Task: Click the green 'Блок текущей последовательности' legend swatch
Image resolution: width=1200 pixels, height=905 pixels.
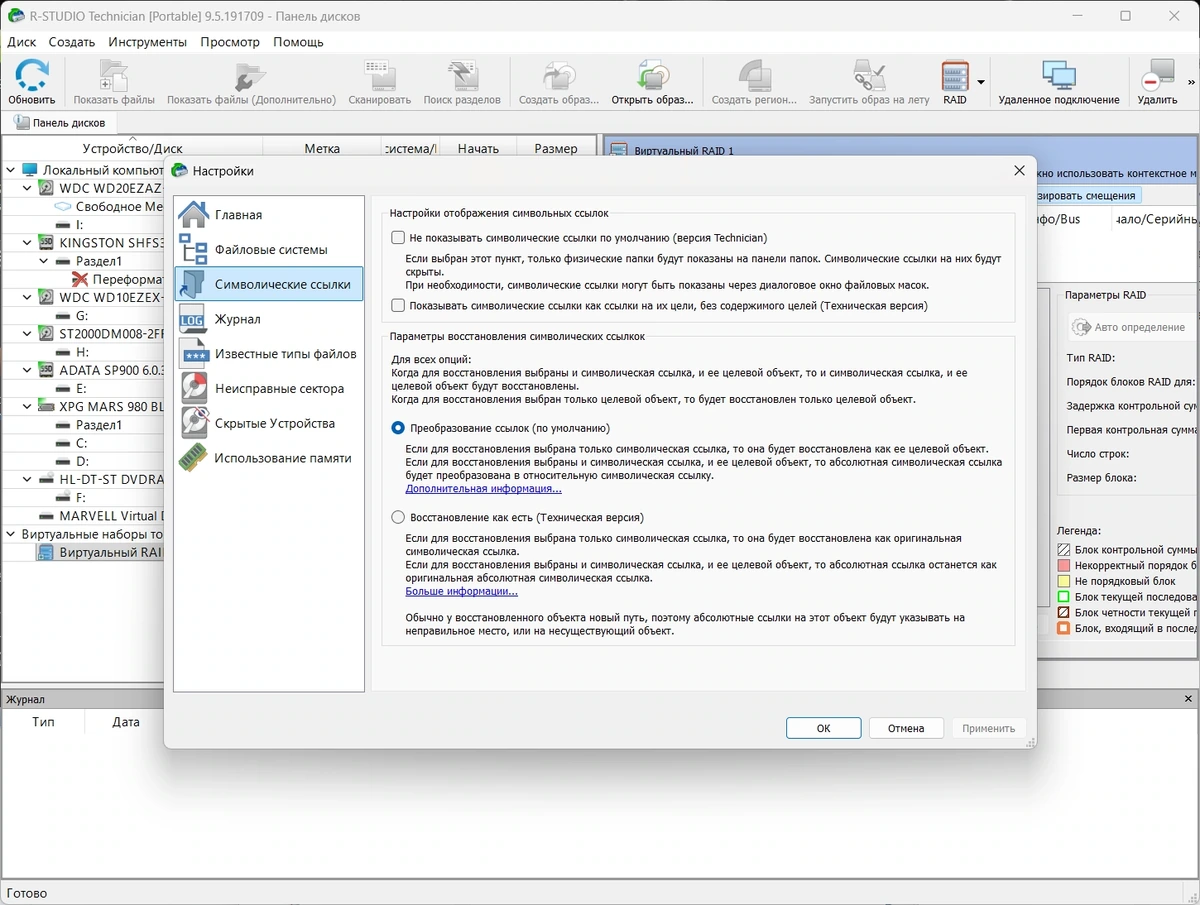Action: (x=1064, y=597)
